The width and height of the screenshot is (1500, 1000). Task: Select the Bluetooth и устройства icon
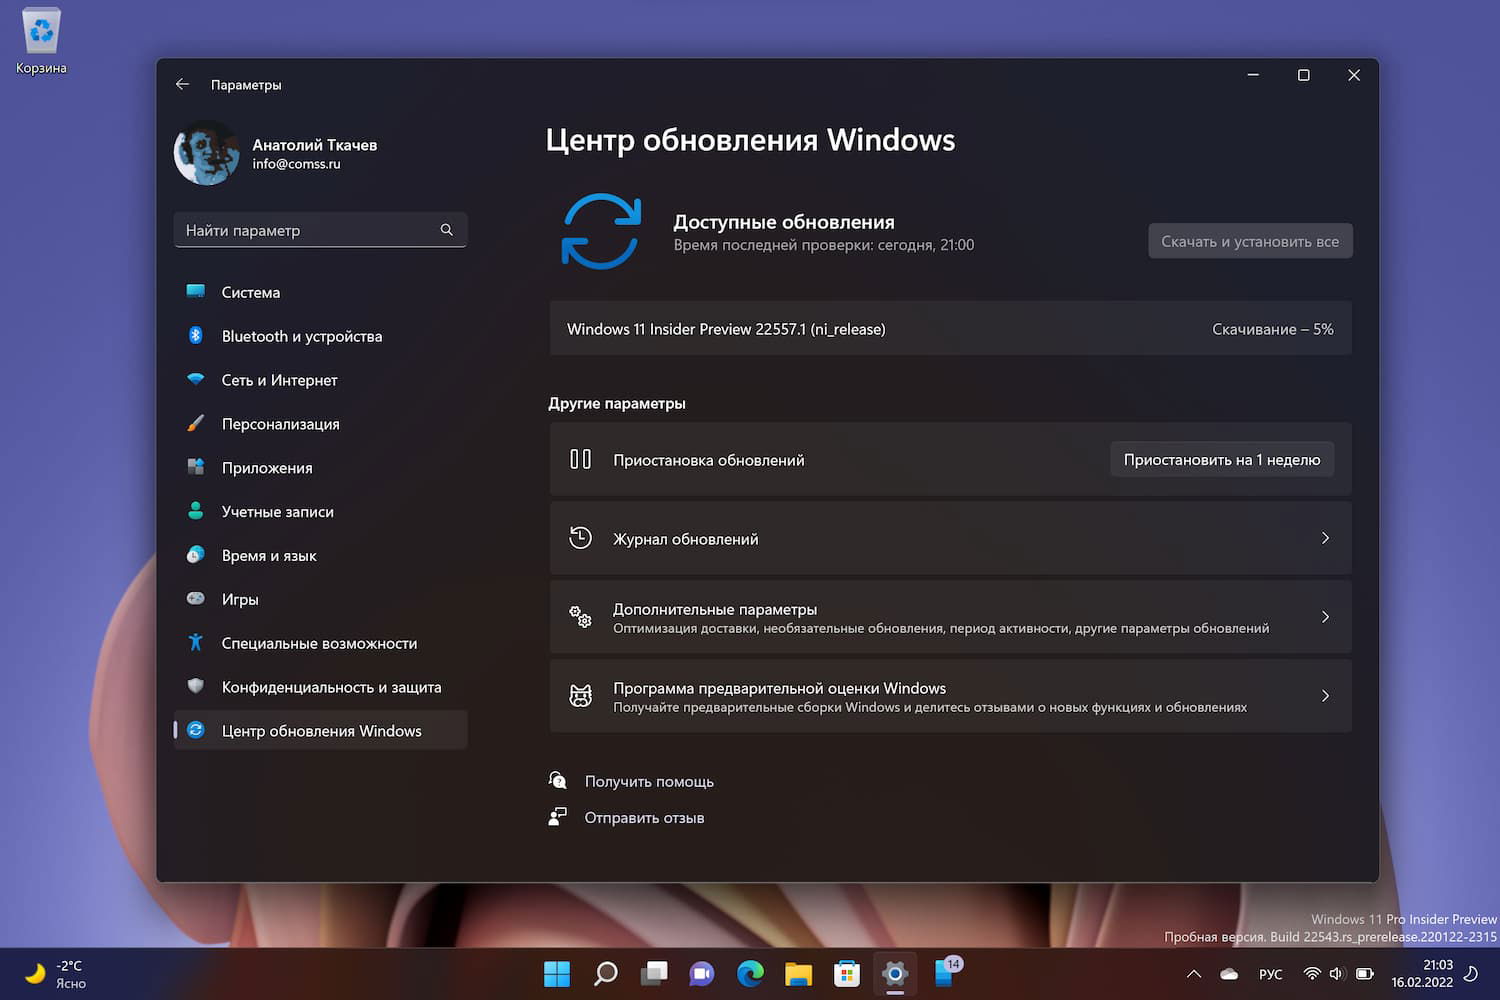[x=196, y=336]
